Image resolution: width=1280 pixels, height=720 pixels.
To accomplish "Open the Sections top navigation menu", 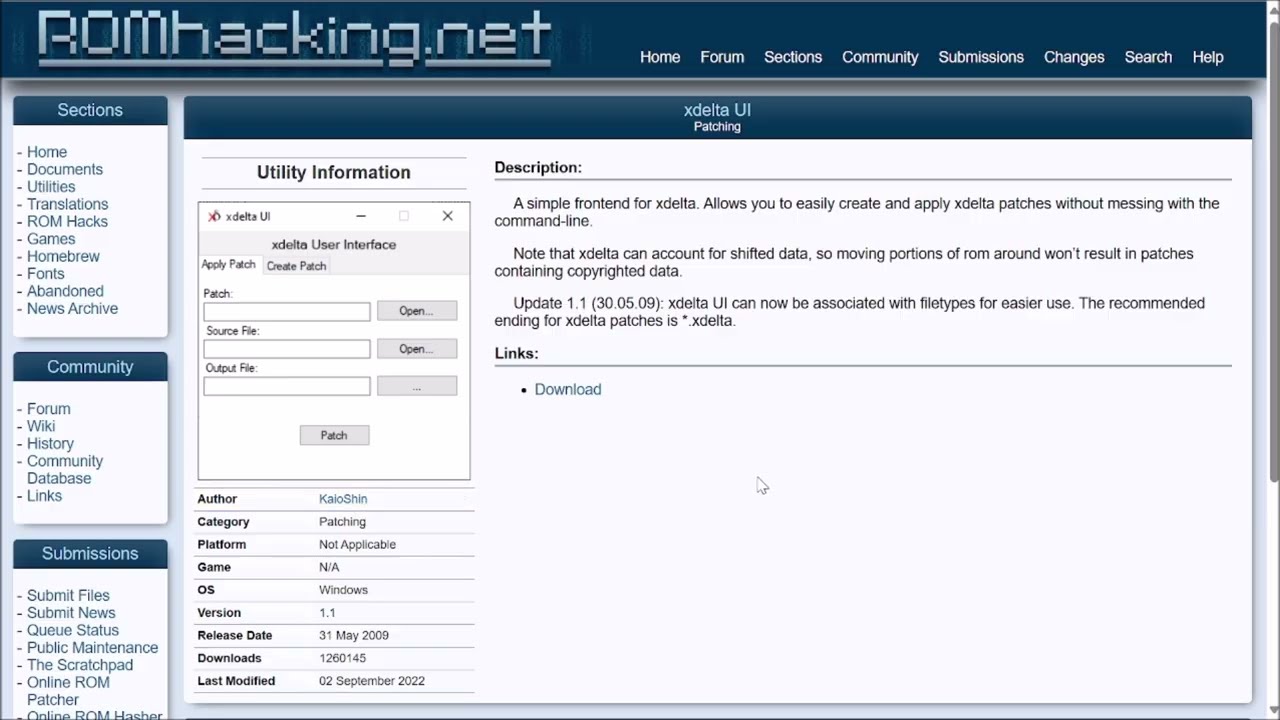I will click(x=793, y=57).
